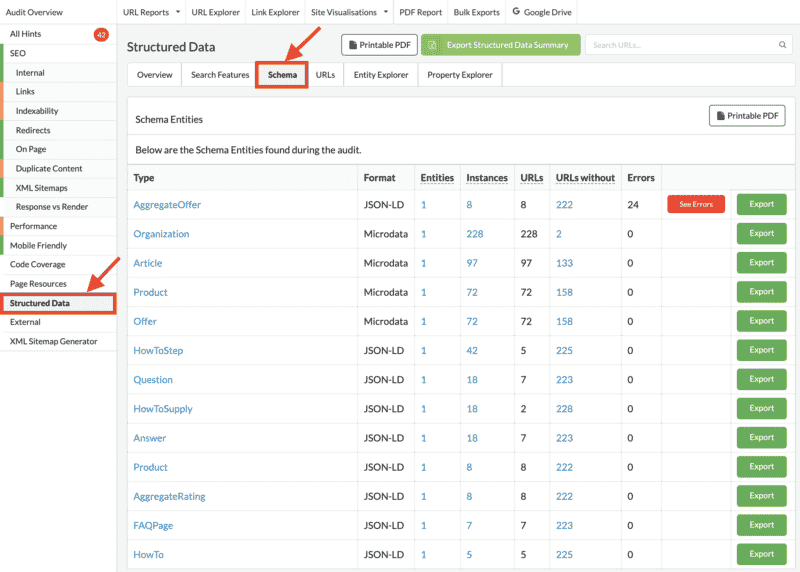
Task: Open External in sidebar
Action: point(25,322)
